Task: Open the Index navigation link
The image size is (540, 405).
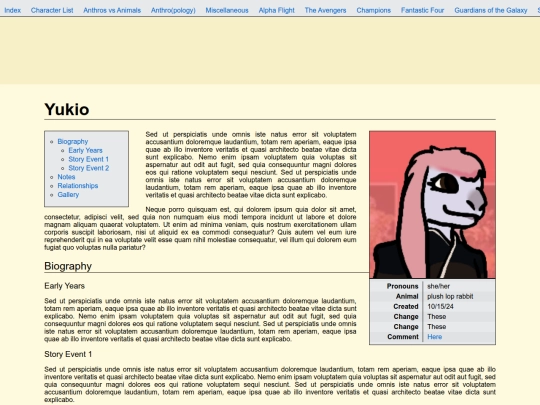Action: click(12, 10)
